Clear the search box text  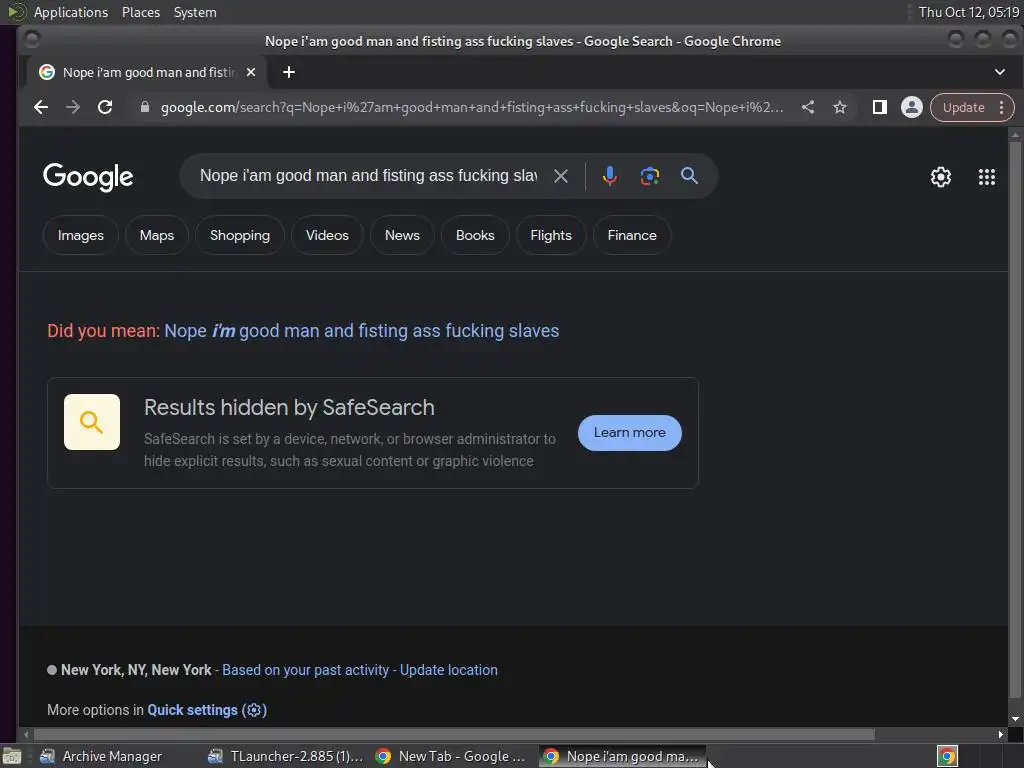point(561,176)
